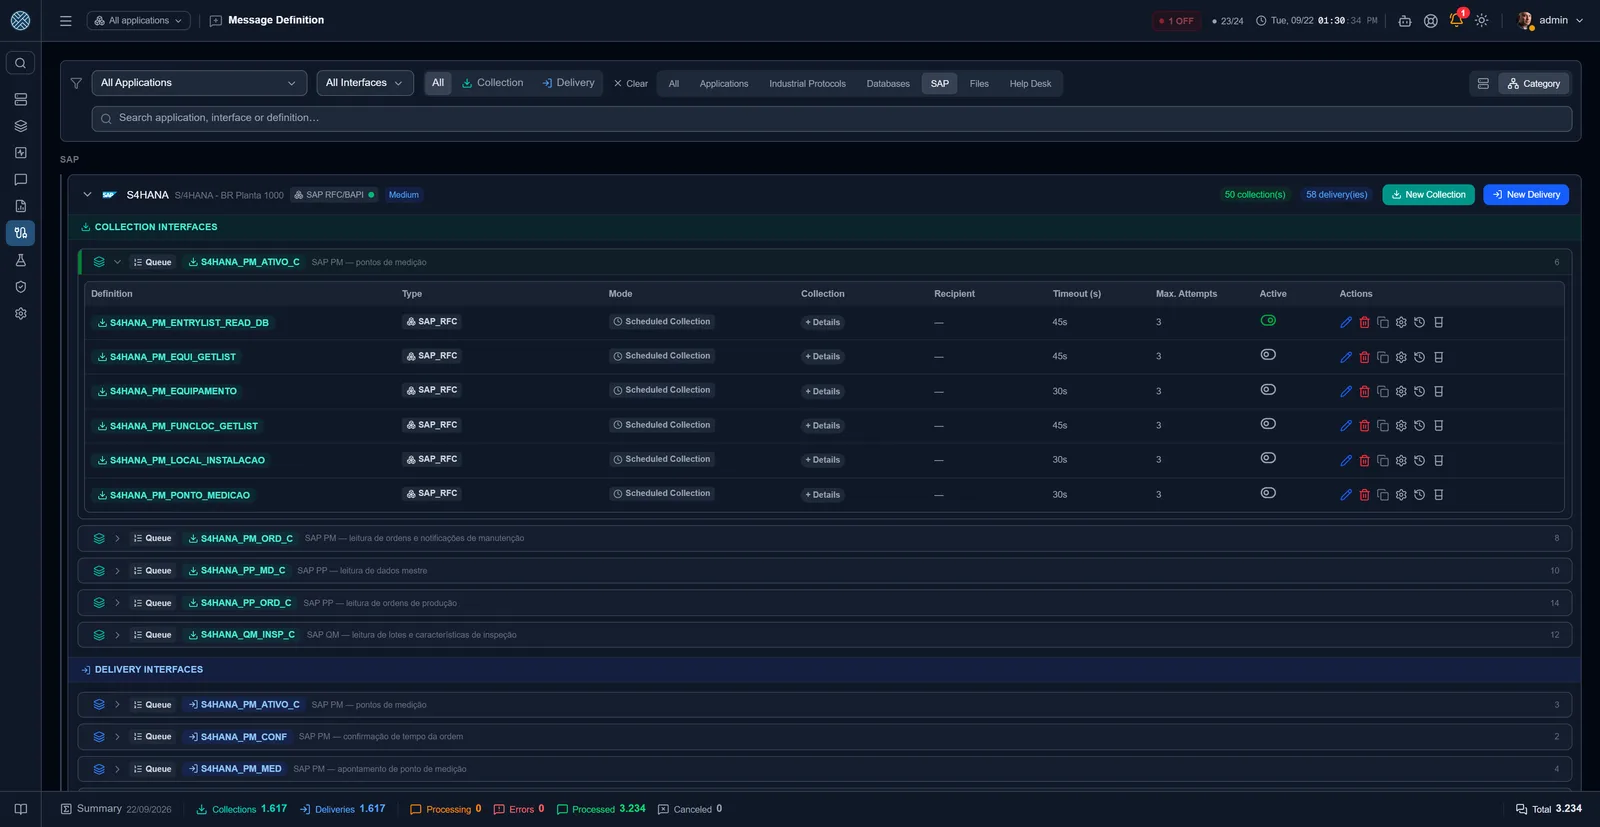Expand the S4HANA_QM_INSP_C queue
This screenshot has width=1600, height=827.
117,635
